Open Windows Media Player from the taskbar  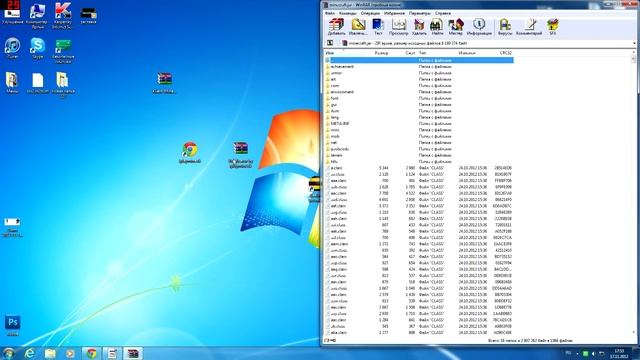tap(70, 353)
